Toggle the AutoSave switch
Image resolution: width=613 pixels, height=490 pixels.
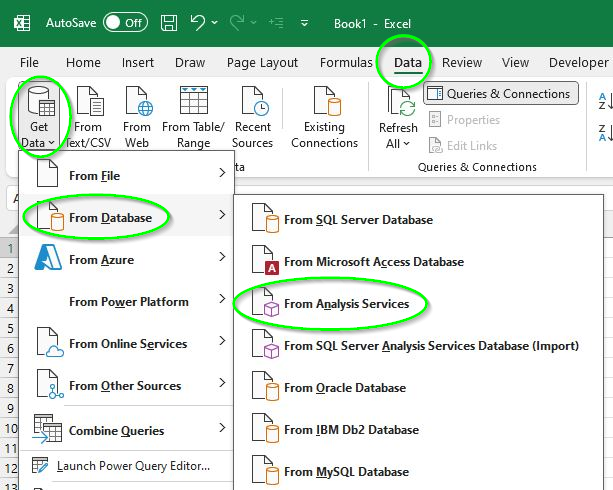coord(125,23)
